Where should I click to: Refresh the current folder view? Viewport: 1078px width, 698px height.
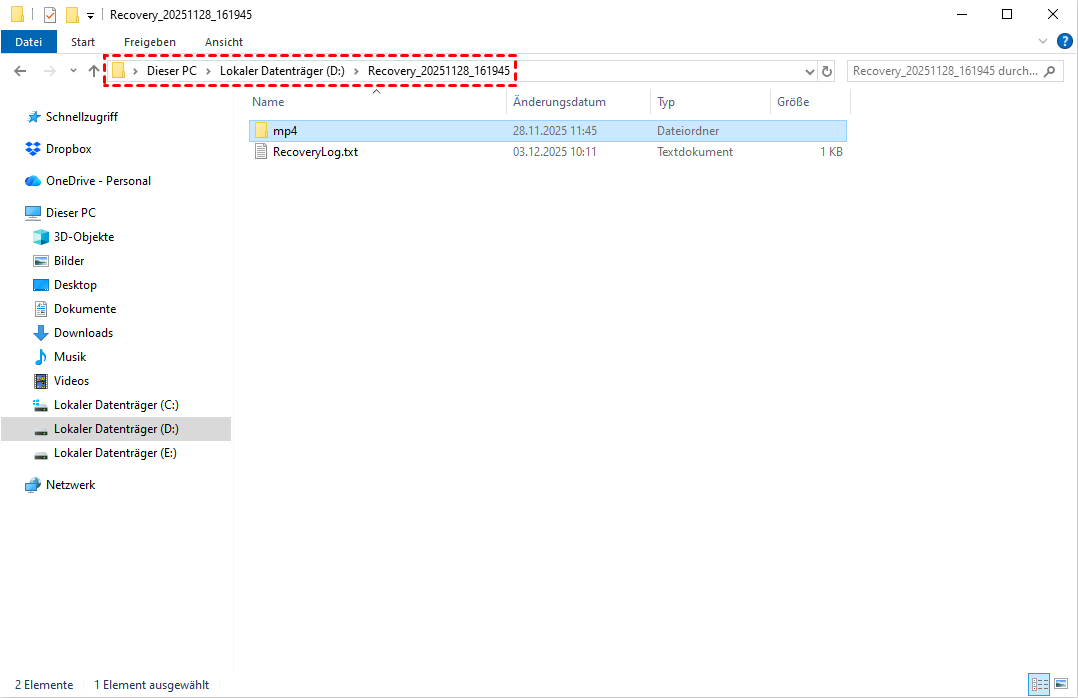pos(826,72)
